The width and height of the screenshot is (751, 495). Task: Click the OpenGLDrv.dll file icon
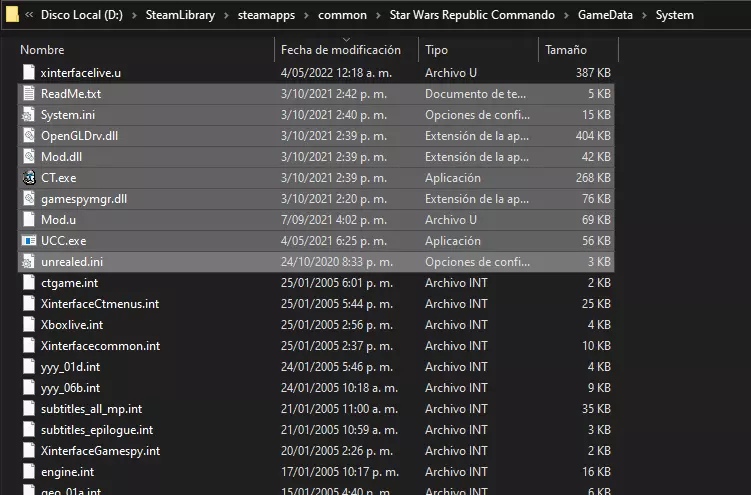[29, 136]
